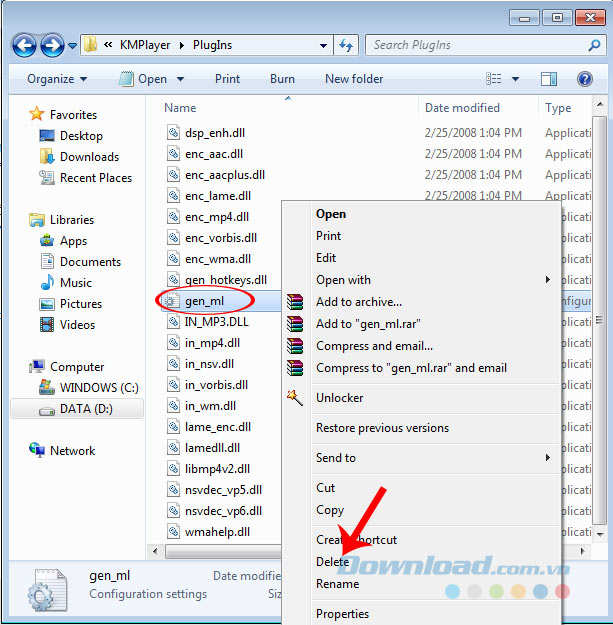Open the Apps library
The height and width of the screenshot is (625, 613).
tap(63, 241)
